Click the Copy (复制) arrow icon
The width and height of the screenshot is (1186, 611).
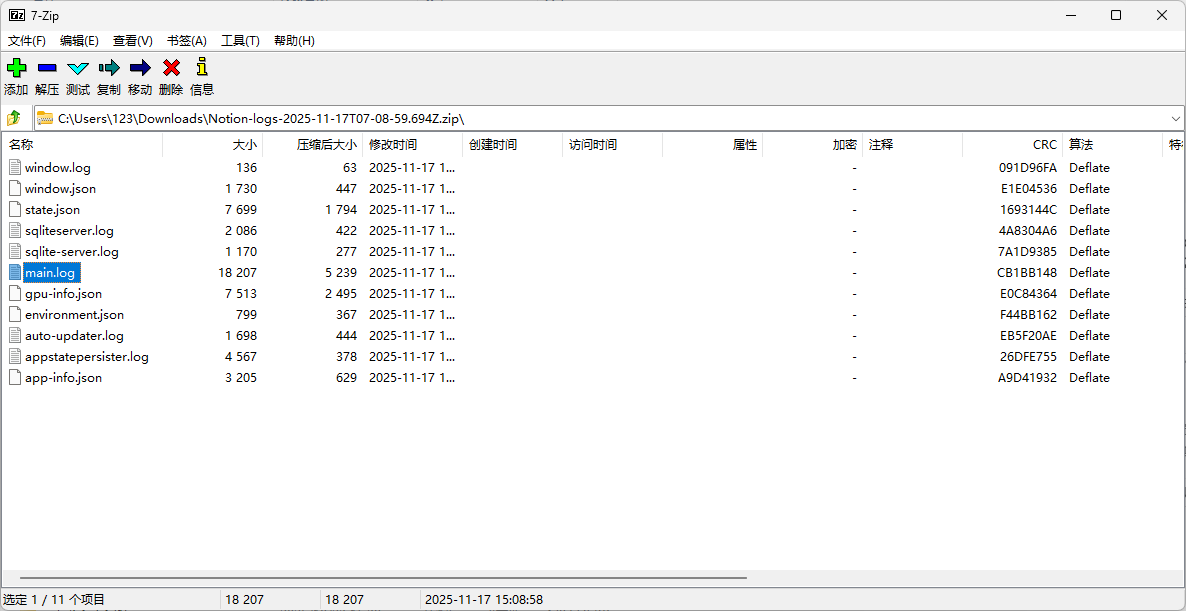point(109,68)
